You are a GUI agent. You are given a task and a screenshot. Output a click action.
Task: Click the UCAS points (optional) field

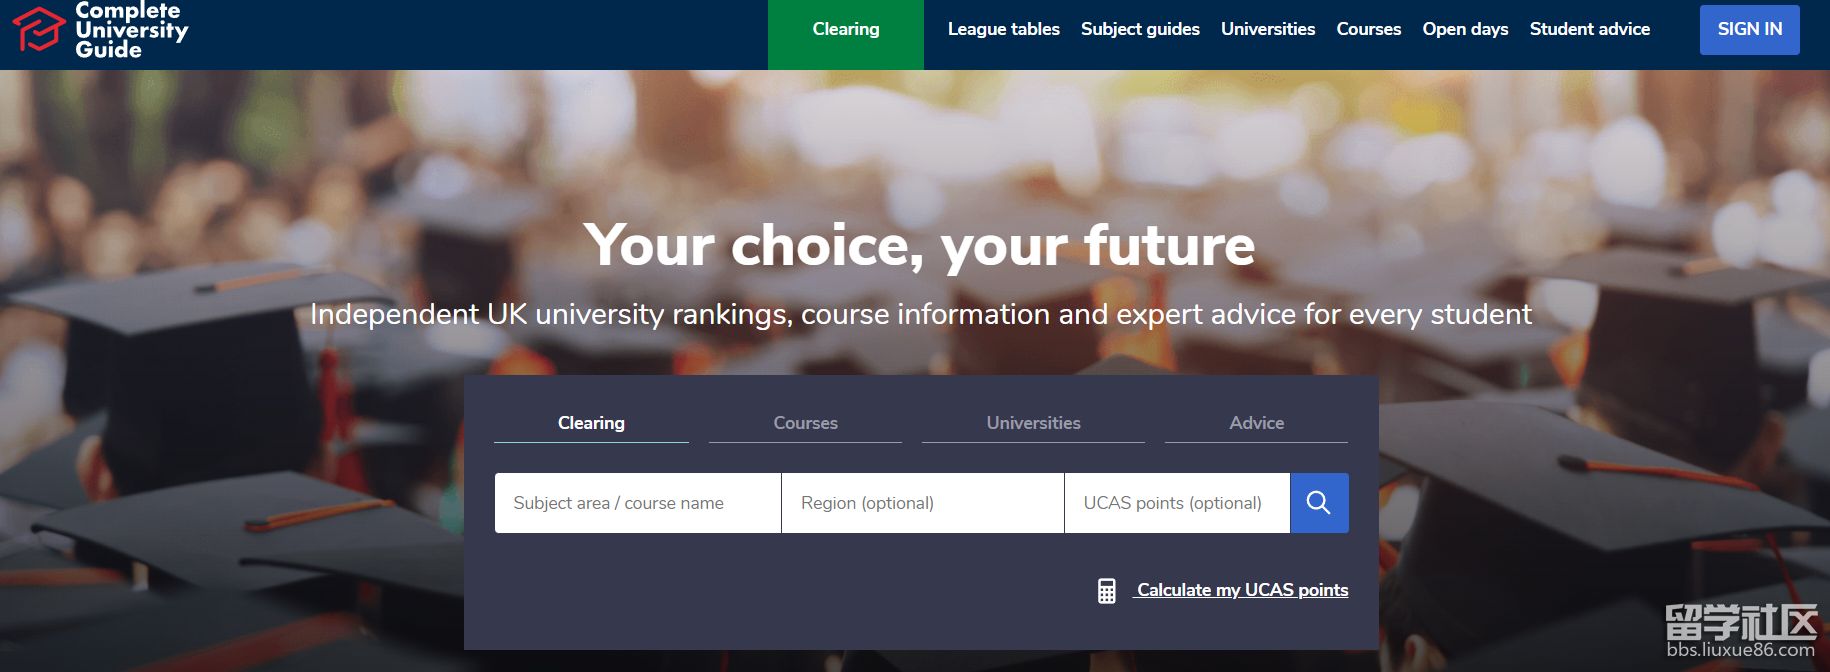click(1176, 503)
